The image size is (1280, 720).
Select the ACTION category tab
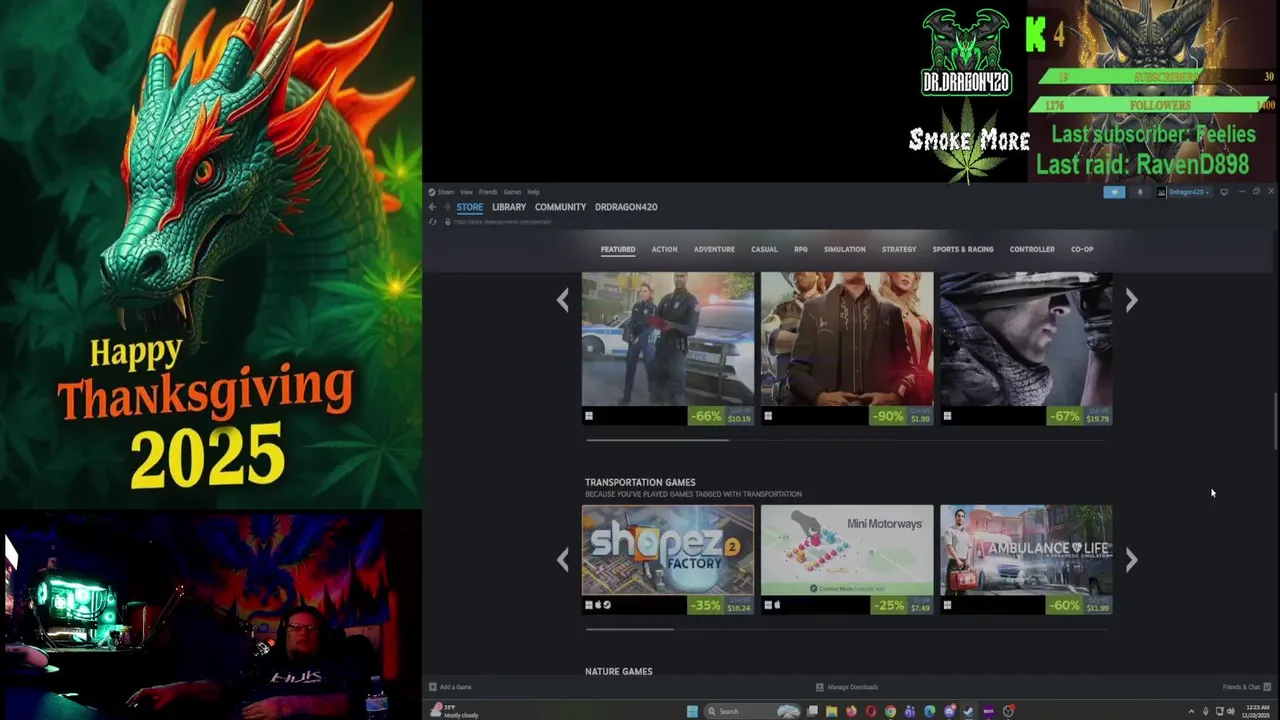[x=664, y=249]
